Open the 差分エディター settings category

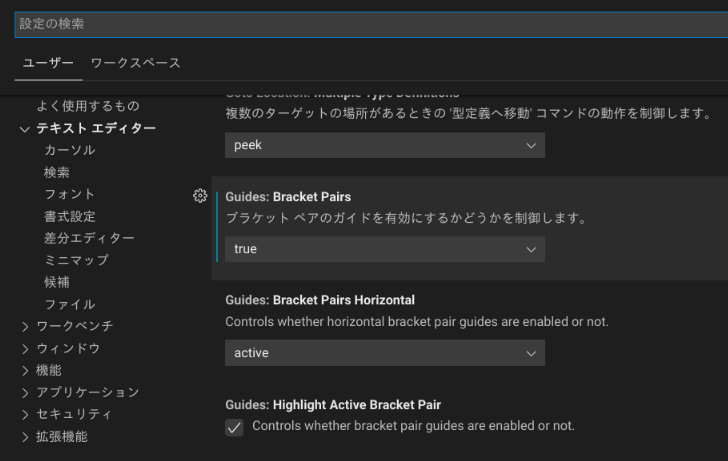[x=89, y=238]
